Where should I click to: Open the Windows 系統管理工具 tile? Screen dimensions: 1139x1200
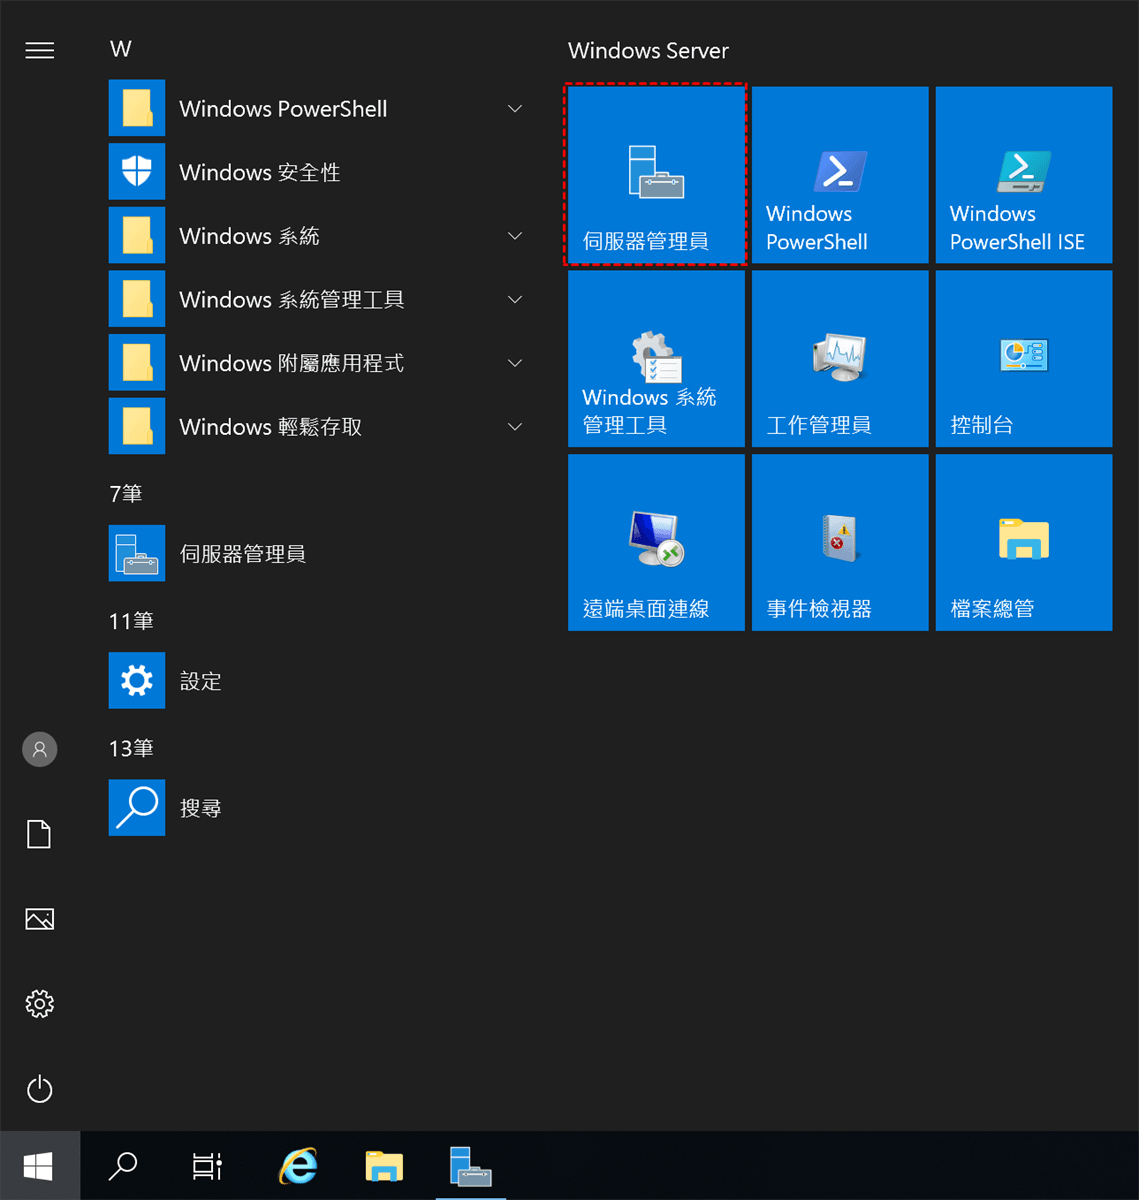pos(656,359)
